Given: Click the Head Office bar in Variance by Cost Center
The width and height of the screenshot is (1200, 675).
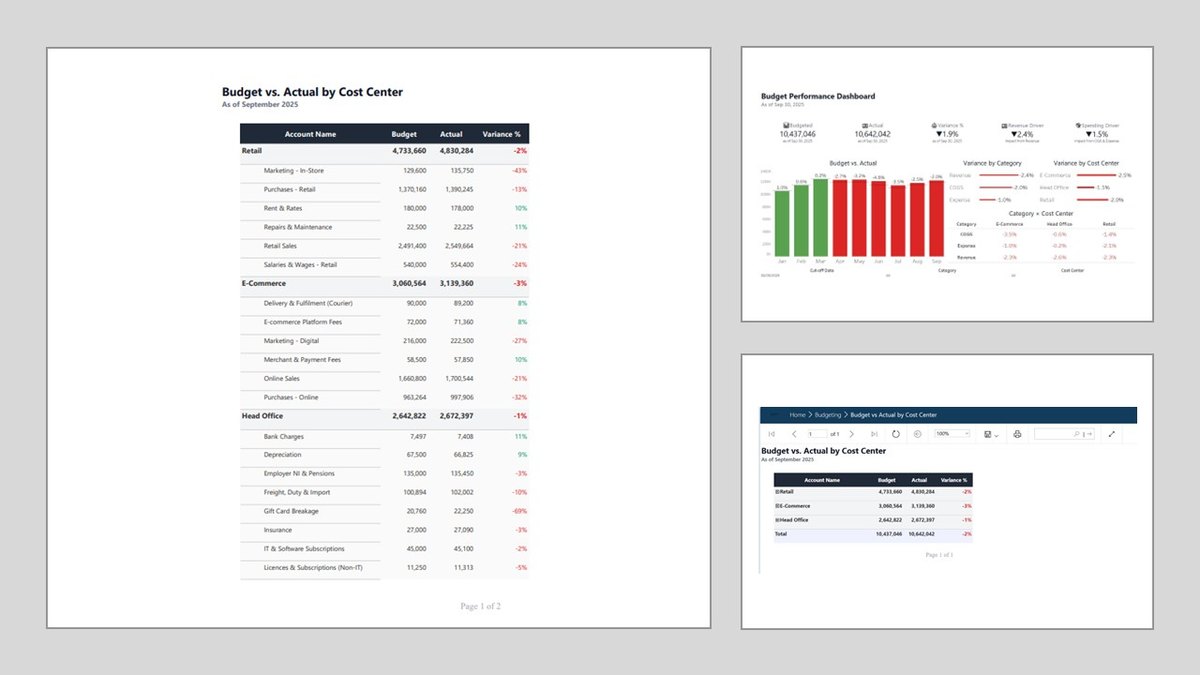Looking at the screenshot, I should [1085, 187].
